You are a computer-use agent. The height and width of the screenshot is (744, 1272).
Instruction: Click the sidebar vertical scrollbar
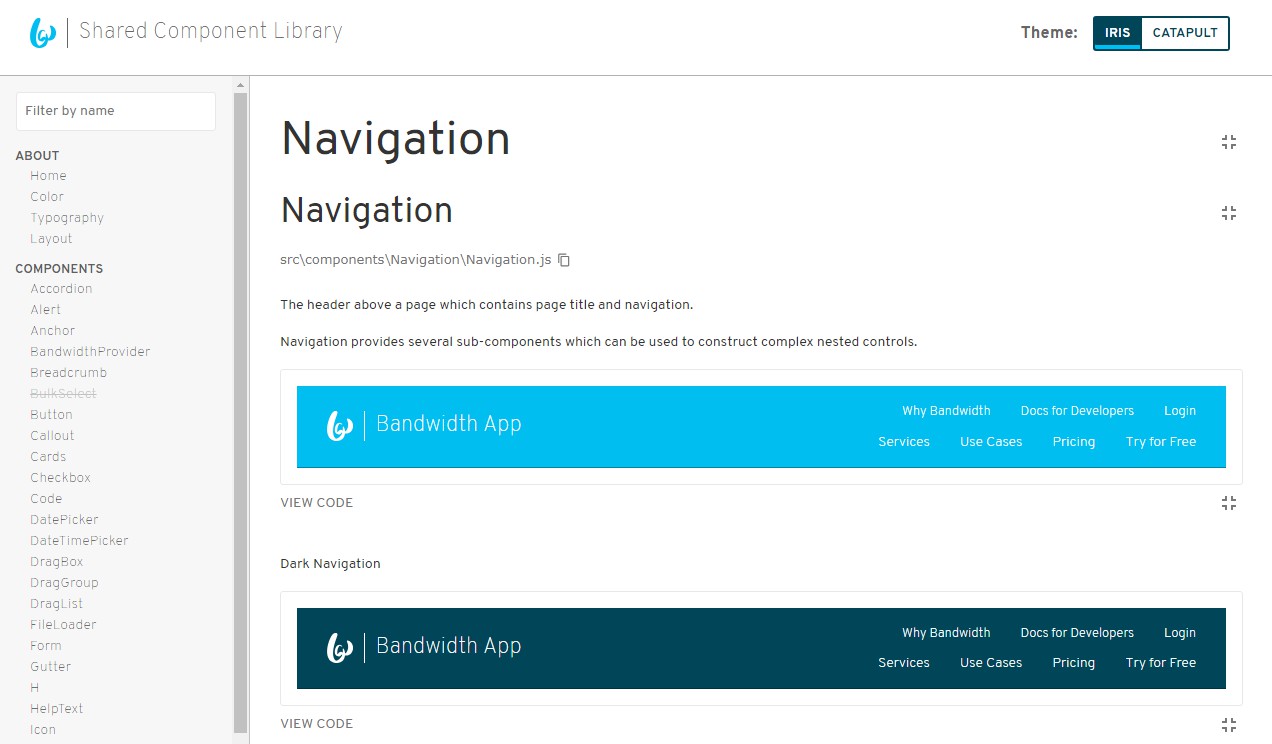pyautogui.click(x=240, y=400)
